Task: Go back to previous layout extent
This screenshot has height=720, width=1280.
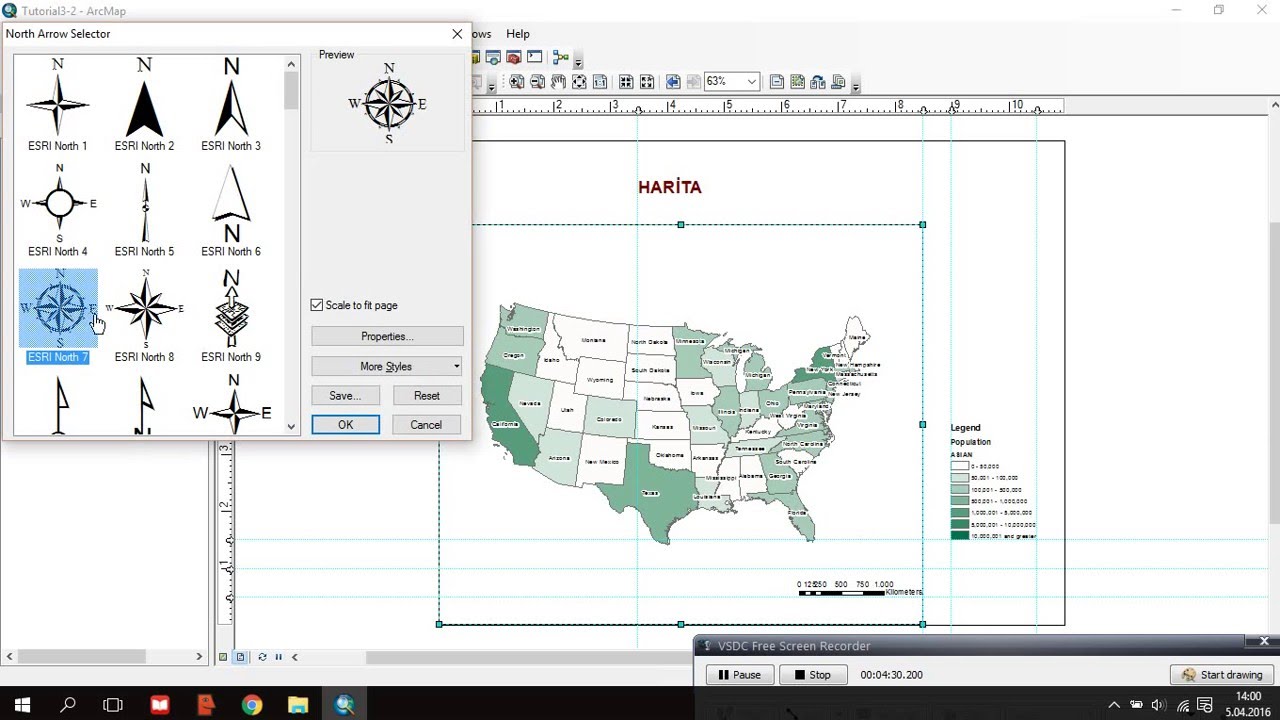Action: coord(673,82)
